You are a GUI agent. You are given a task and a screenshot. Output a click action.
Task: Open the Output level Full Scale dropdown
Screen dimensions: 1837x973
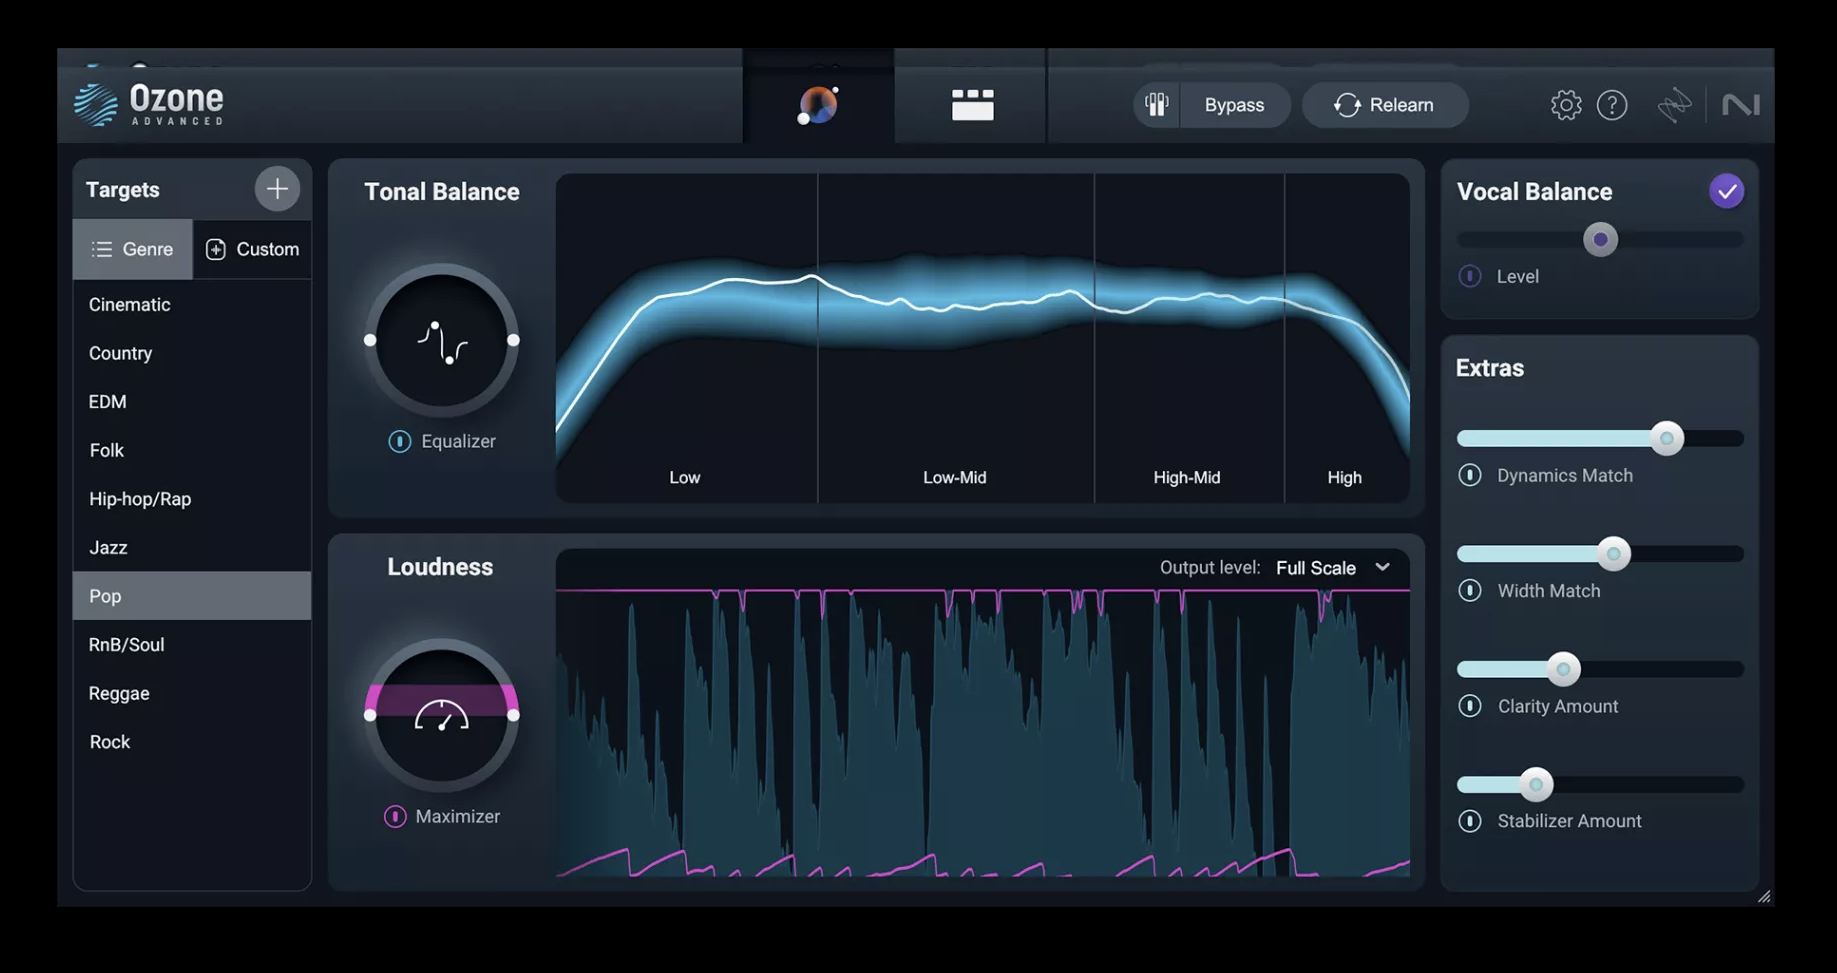coord(1331,567)
